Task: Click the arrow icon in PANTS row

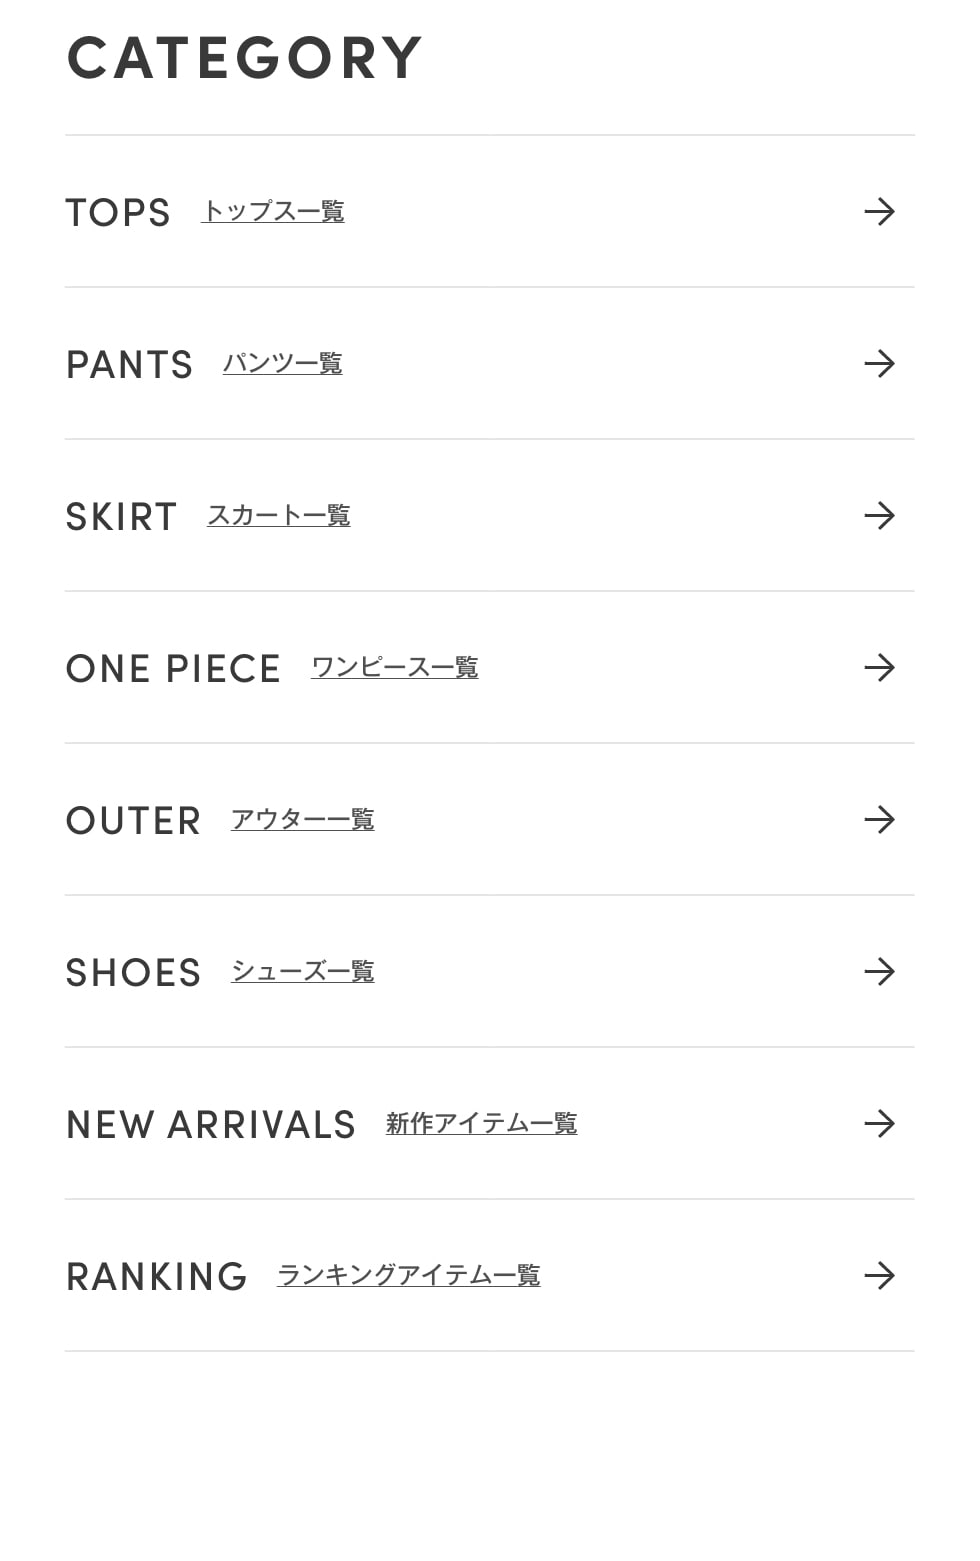Action: click(x=879, y=364)
